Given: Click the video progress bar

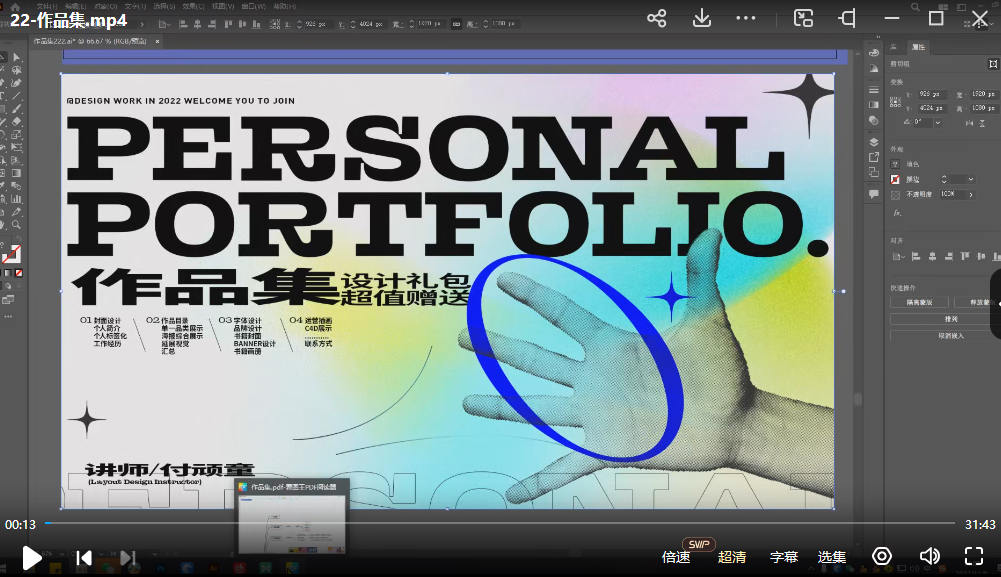Looking at the screenshot, I should [x=500, y=523].
